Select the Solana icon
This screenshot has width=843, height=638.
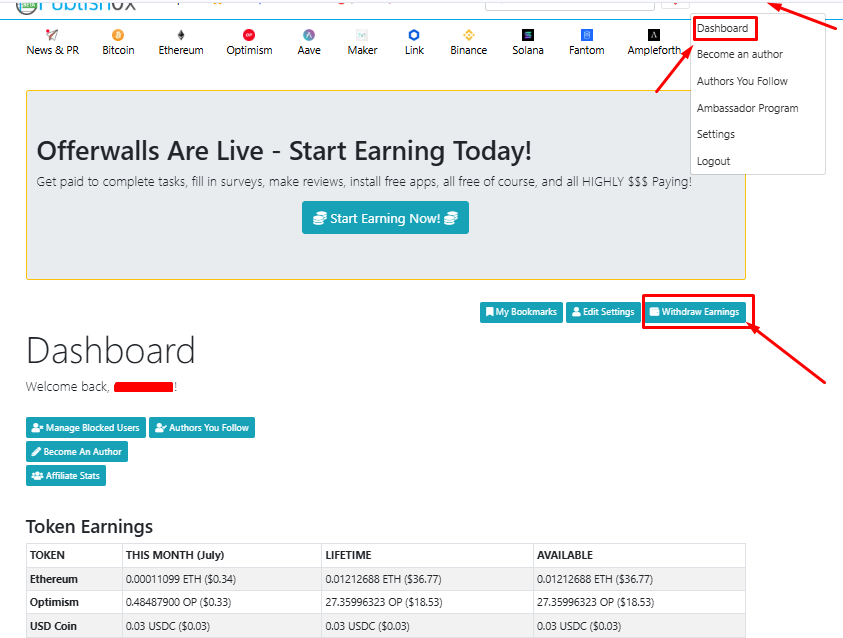coord(528,35)
